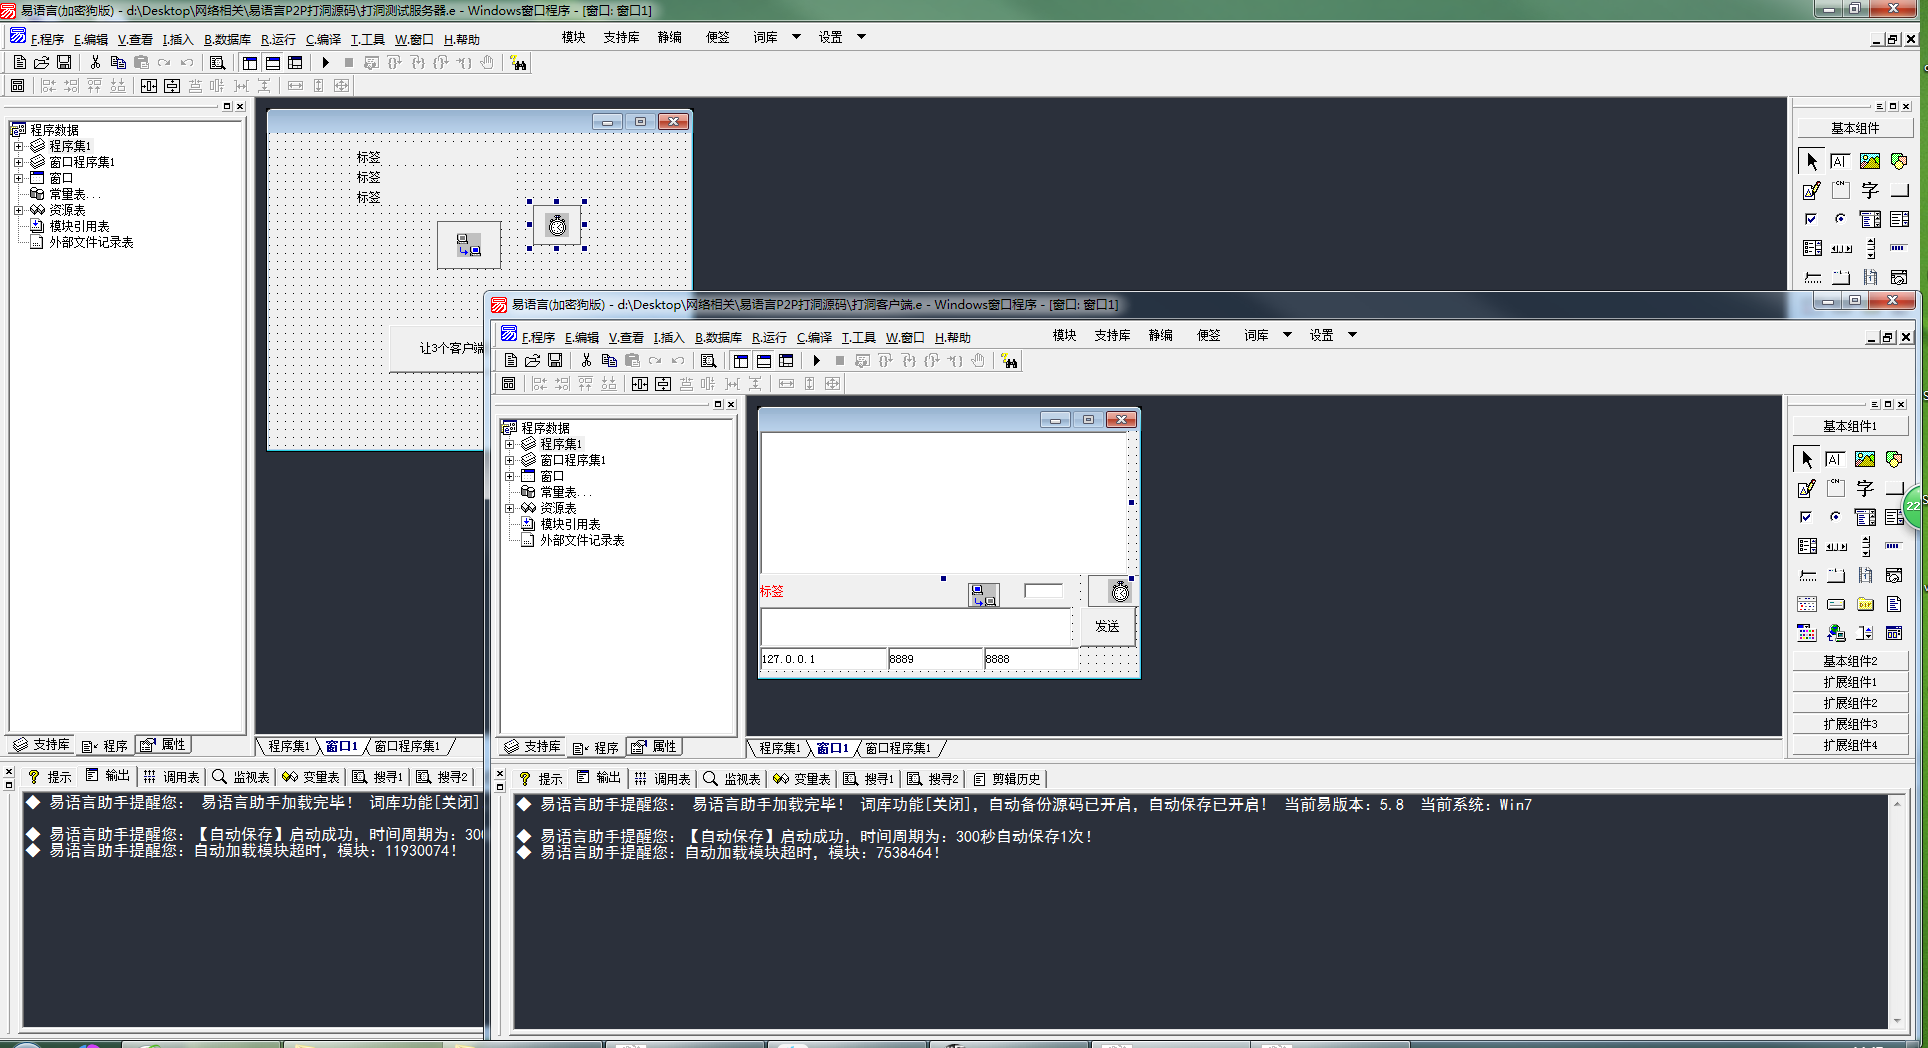Expand 窗口程序集1 node in client window tree
Viewport: 1928px width, 1048px height.
pyautogui.click(x=510, y=460)
